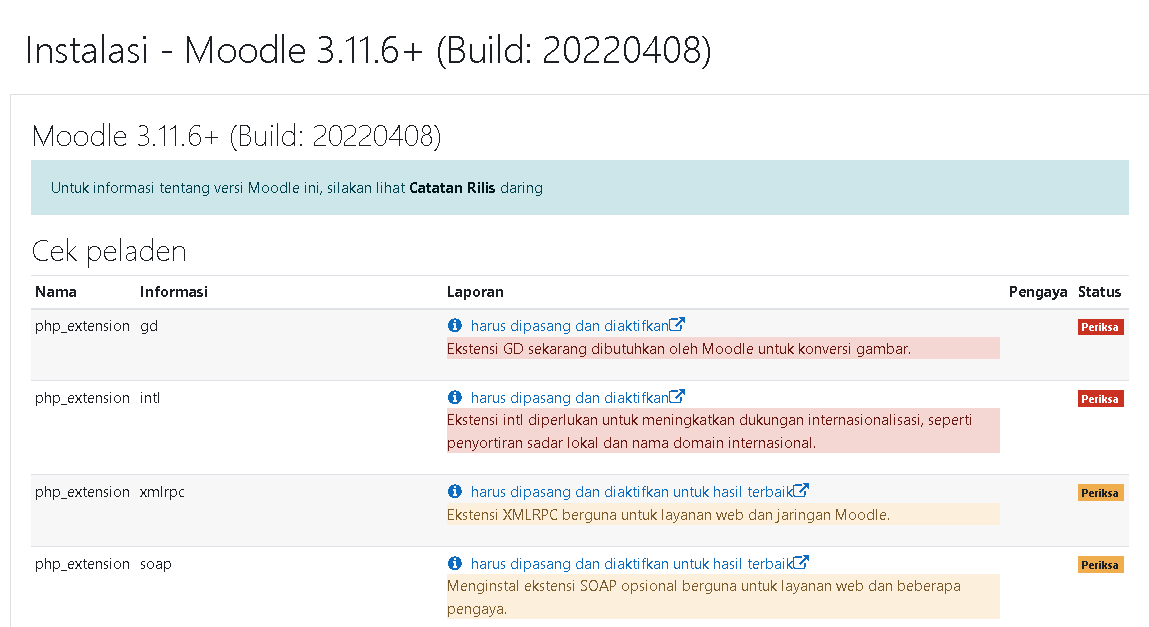The image size is (1149, 627).
Task: Click the red Periksa badge for gd
Action: (1100, 327)
